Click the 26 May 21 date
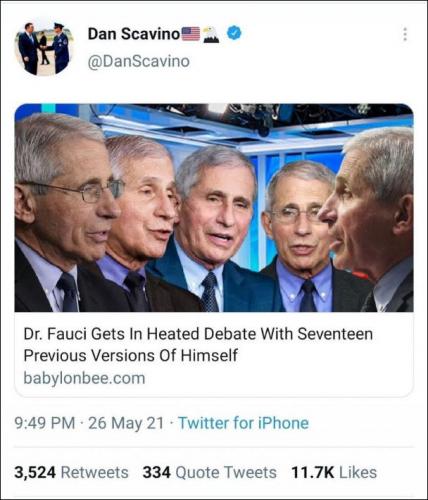The width and height of the screenshot is (428, 500). pyautogui.click(x=126, y=423)
